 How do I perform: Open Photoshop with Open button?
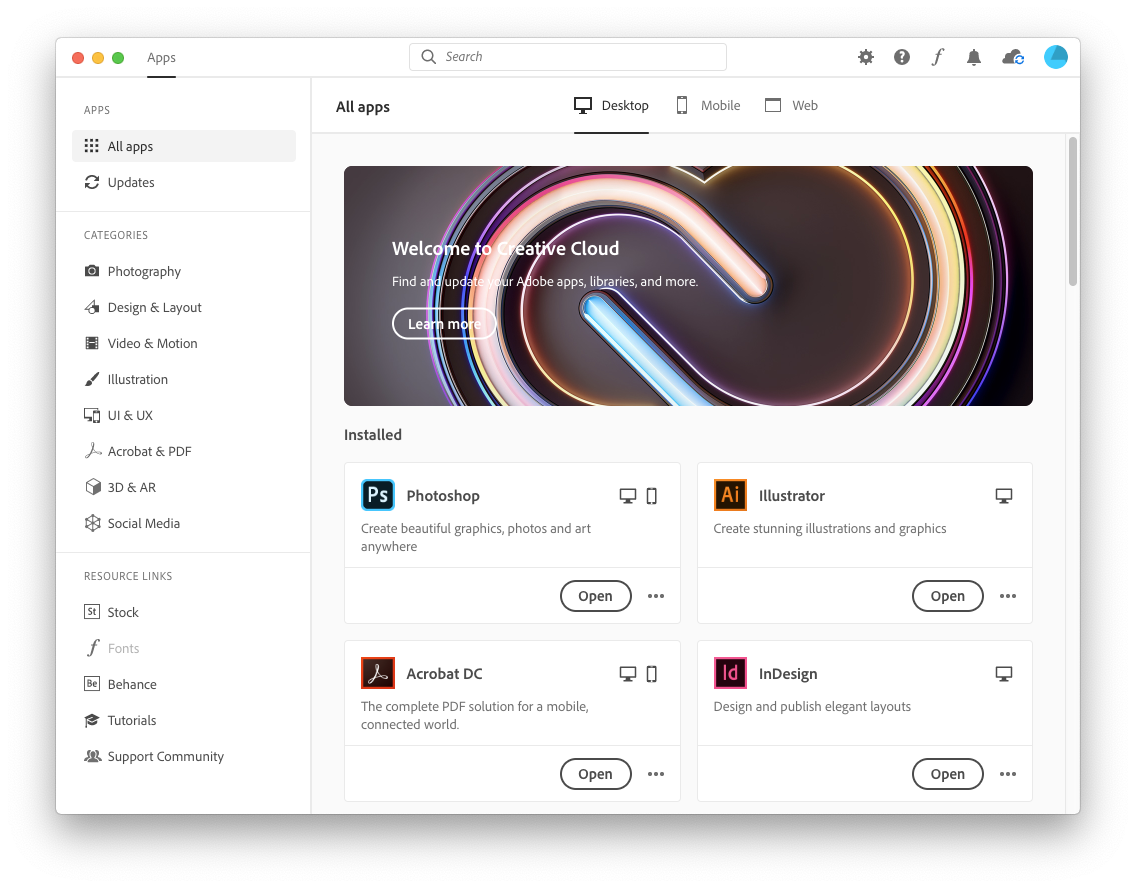[x=596, y=596]
